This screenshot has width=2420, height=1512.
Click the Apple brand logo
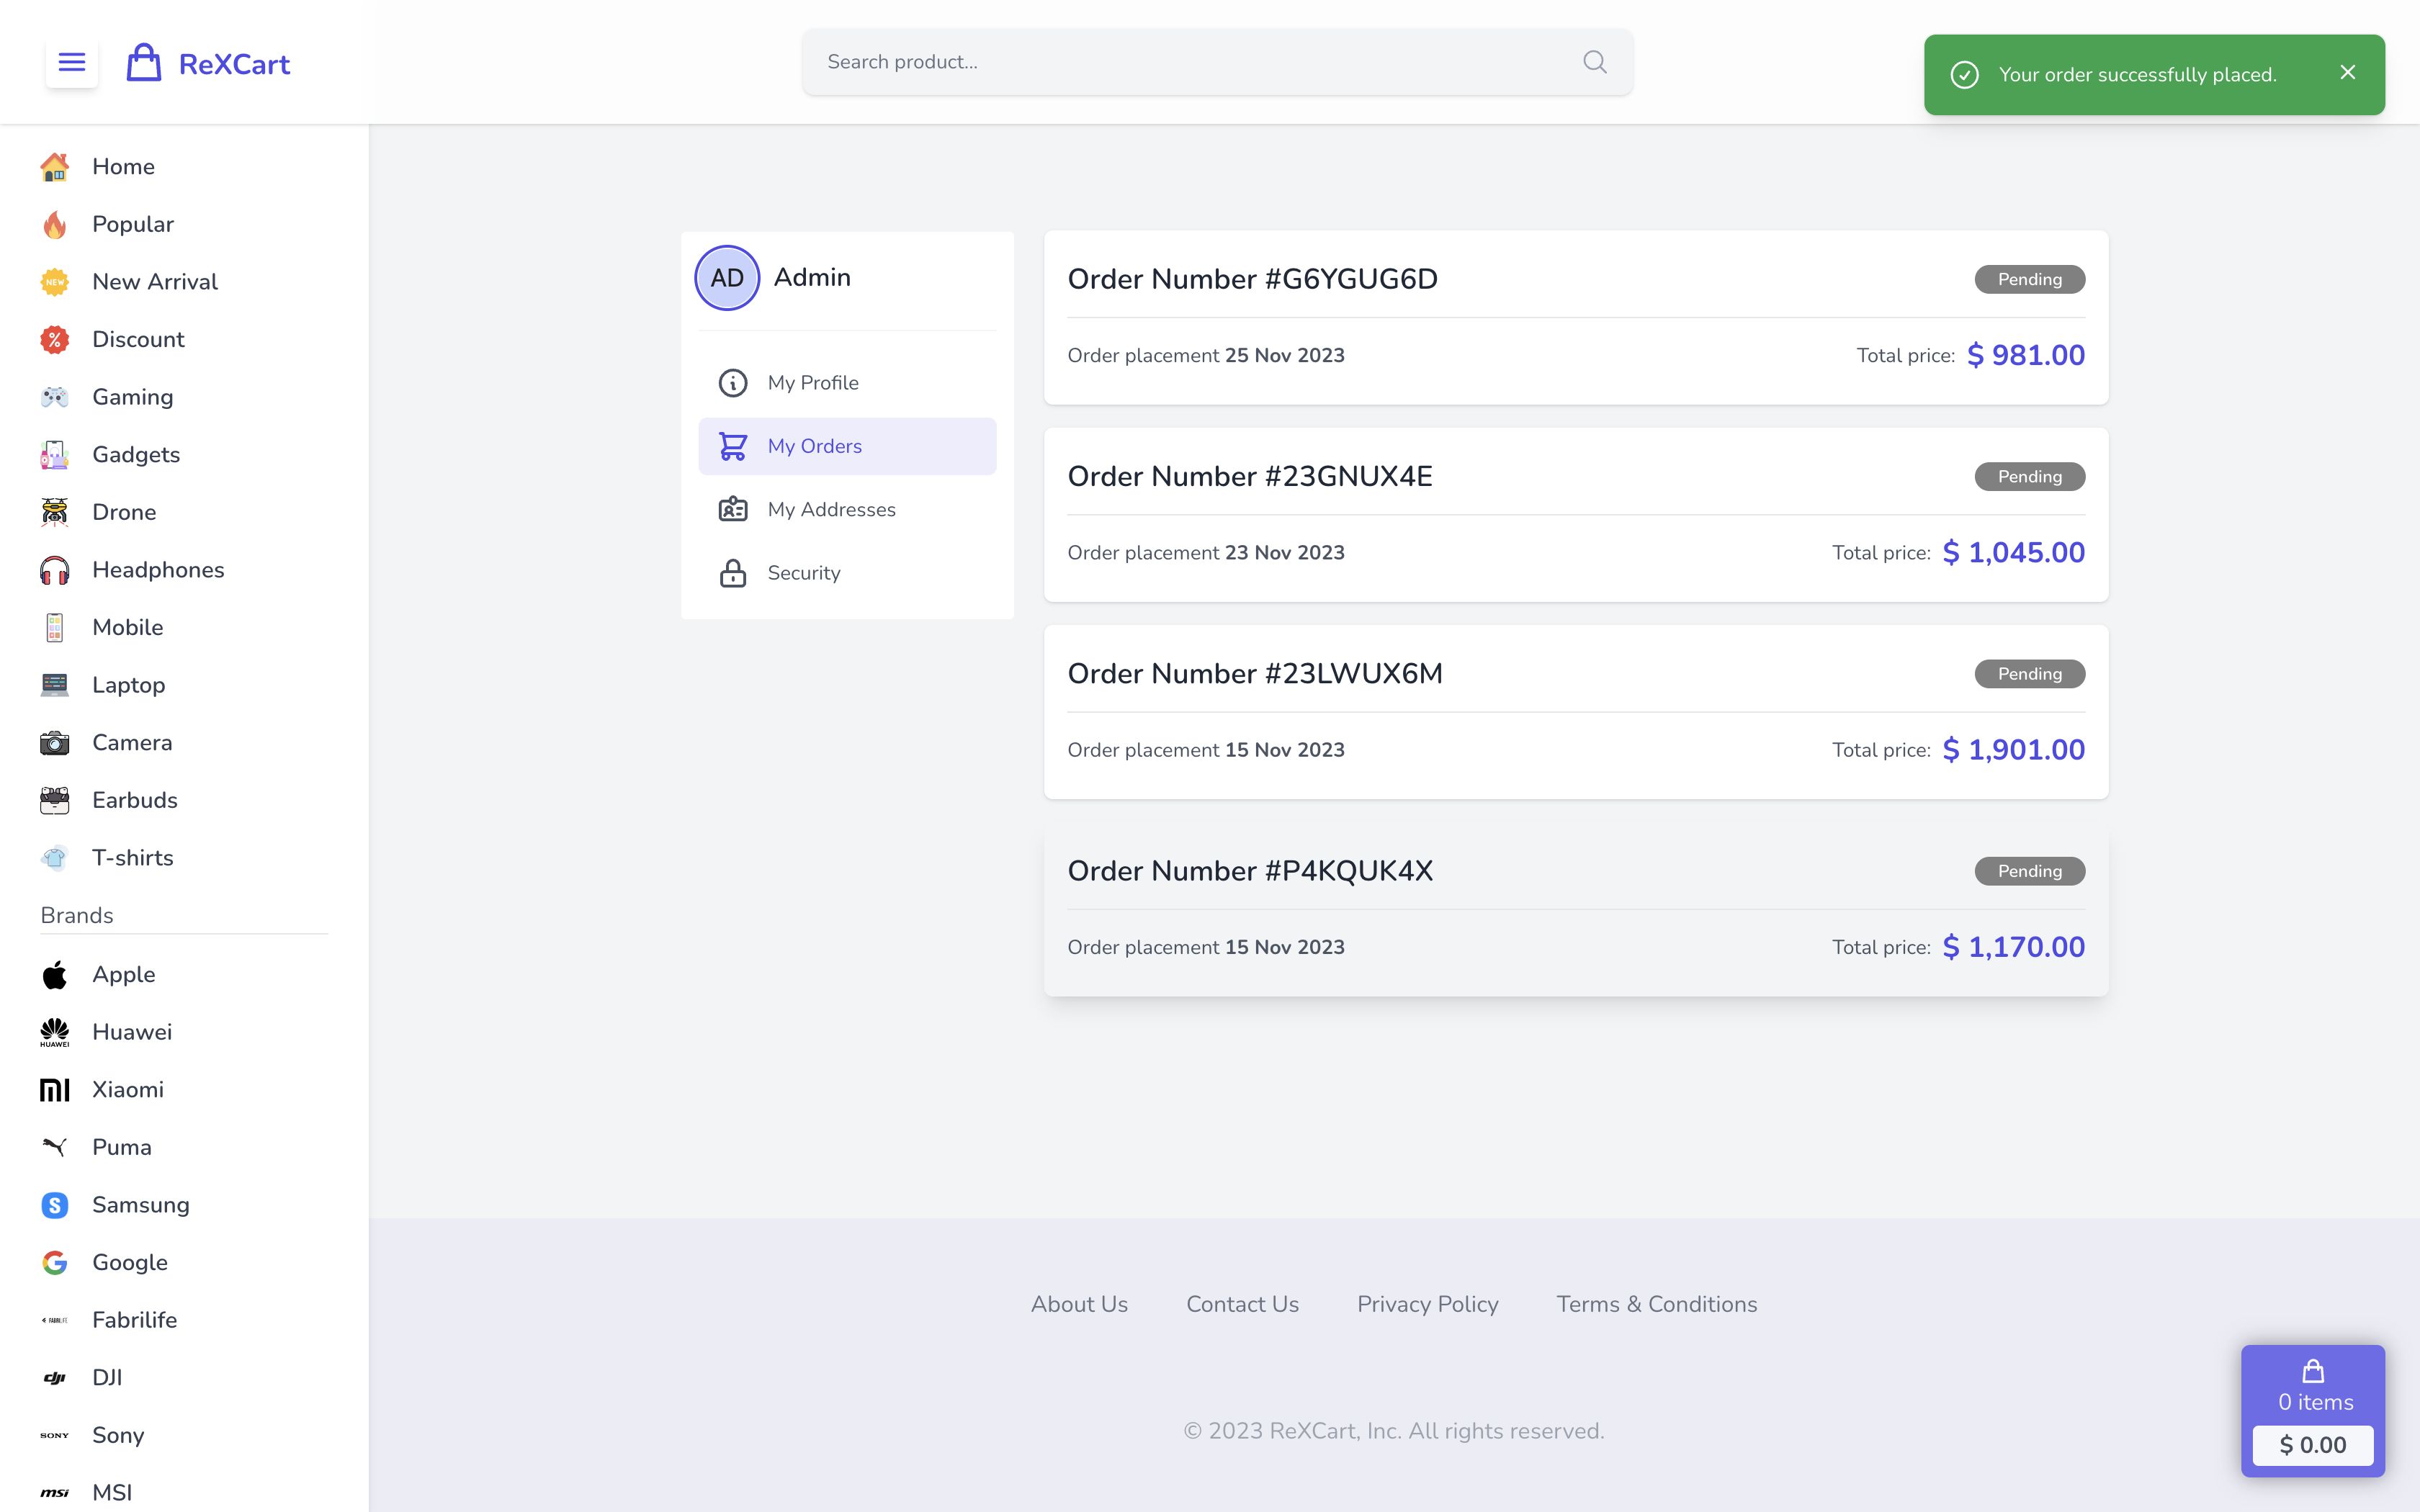click(x=54, y=975)
